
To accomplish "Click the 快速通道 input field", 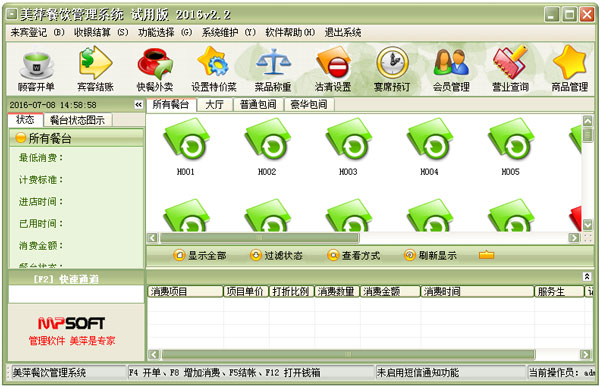I will (76, 294).
